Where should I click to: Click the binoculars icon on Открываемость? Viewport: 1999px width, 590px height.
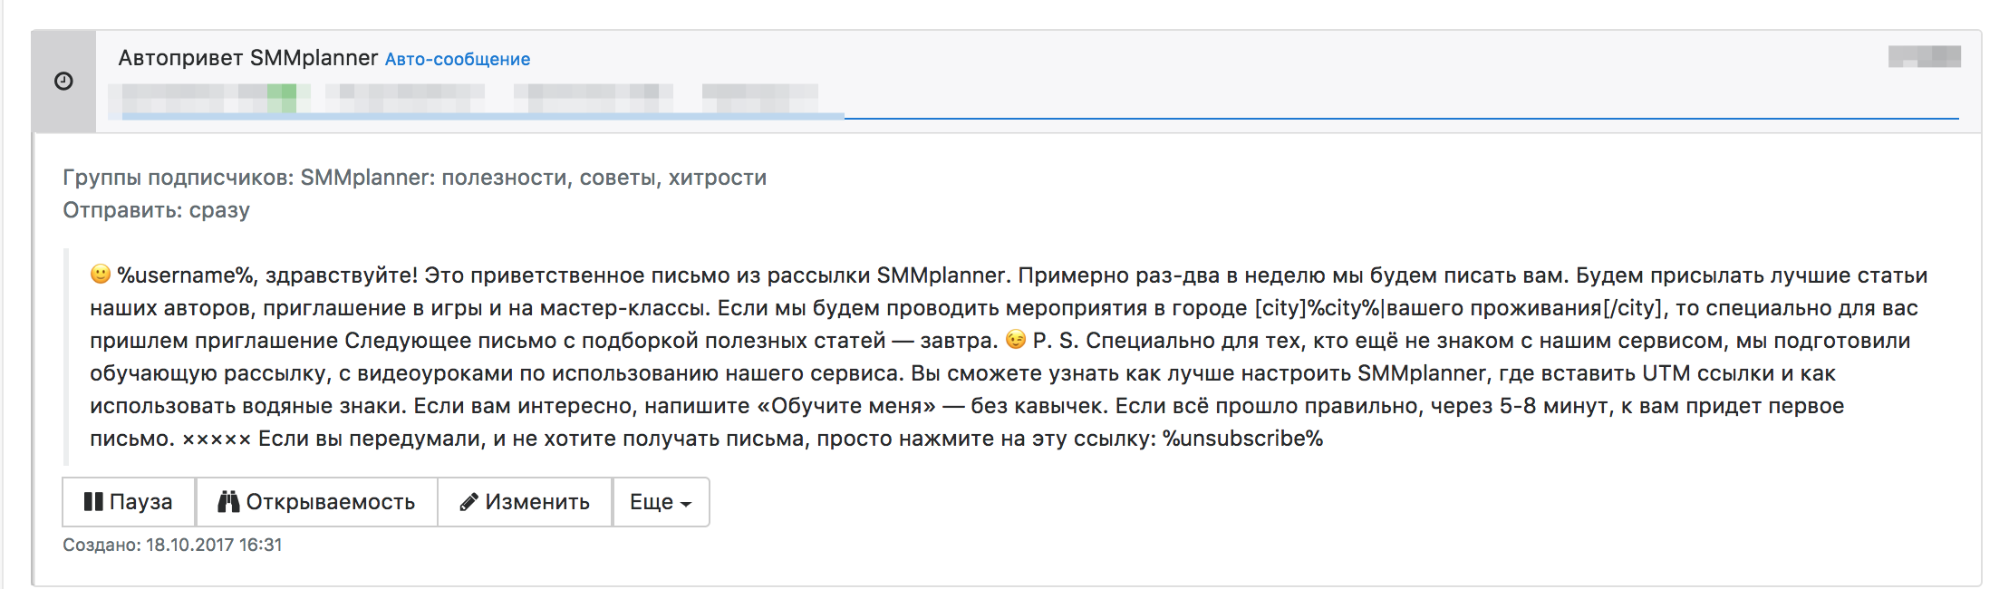(x=228, y=501)
